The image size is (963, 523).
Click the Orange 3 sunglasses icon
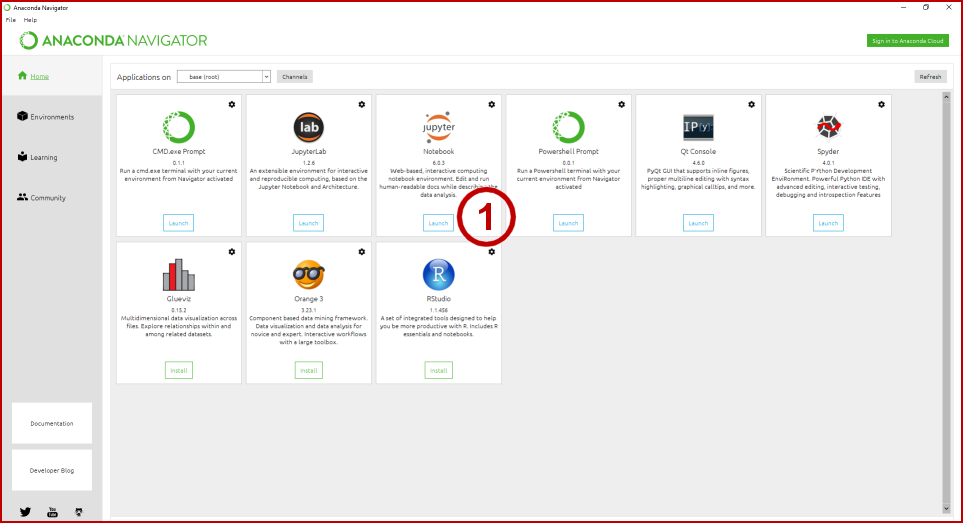coord(308,274)
